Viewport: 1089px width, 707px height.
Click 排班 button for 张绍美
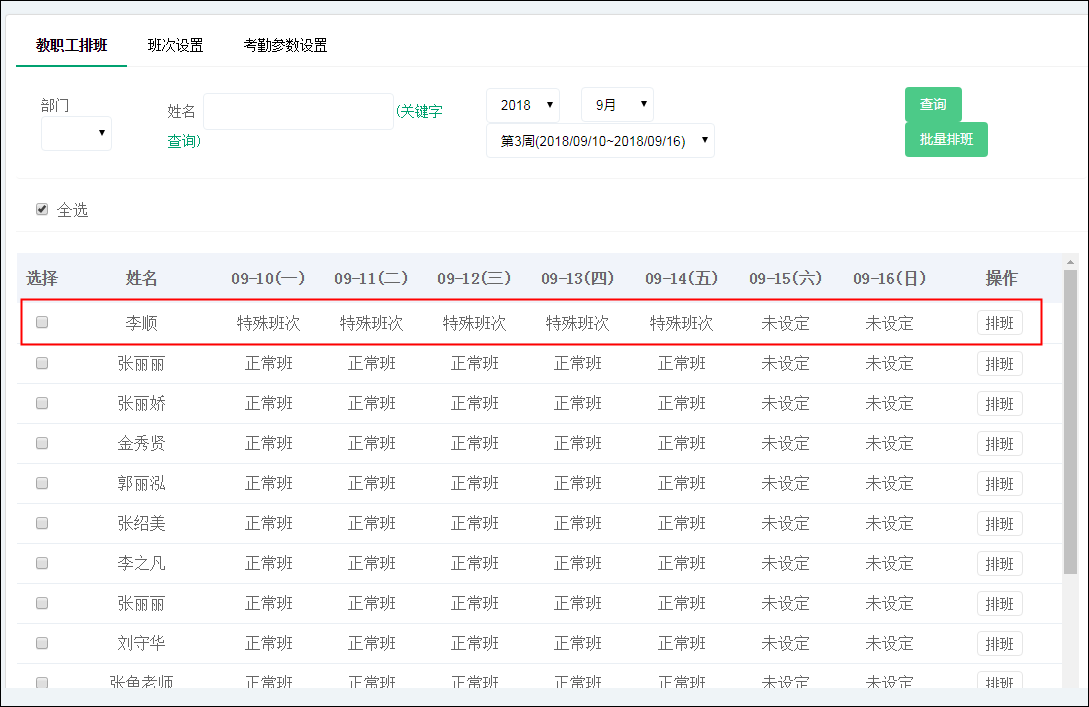click(x=999, y=523)
